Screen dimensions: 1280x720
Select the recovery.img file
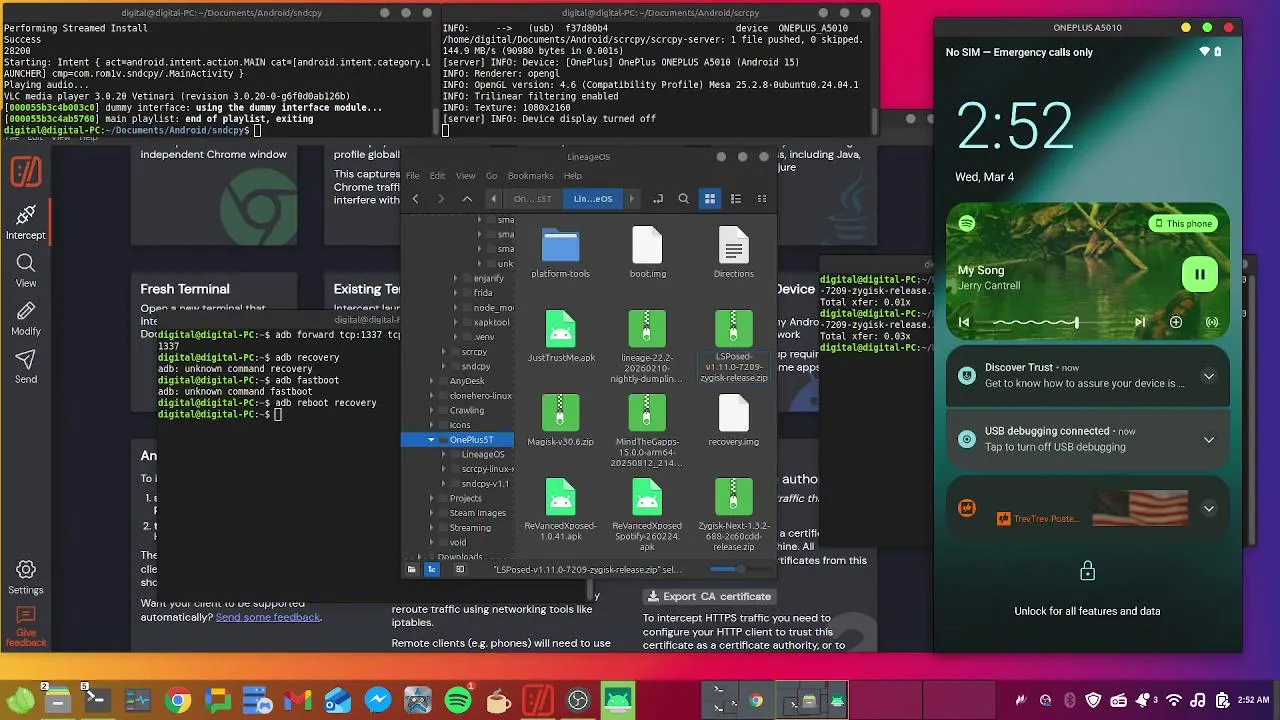click(733, 420)
